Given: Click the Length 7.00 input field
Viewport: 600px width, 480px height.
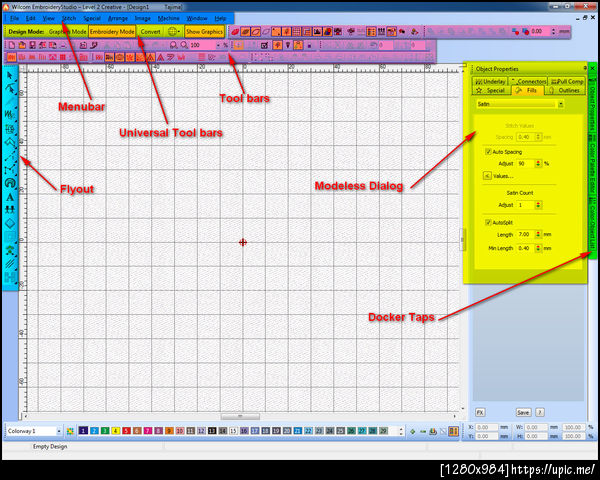Looking at the screenshot, I should click(x=526, y=234).
